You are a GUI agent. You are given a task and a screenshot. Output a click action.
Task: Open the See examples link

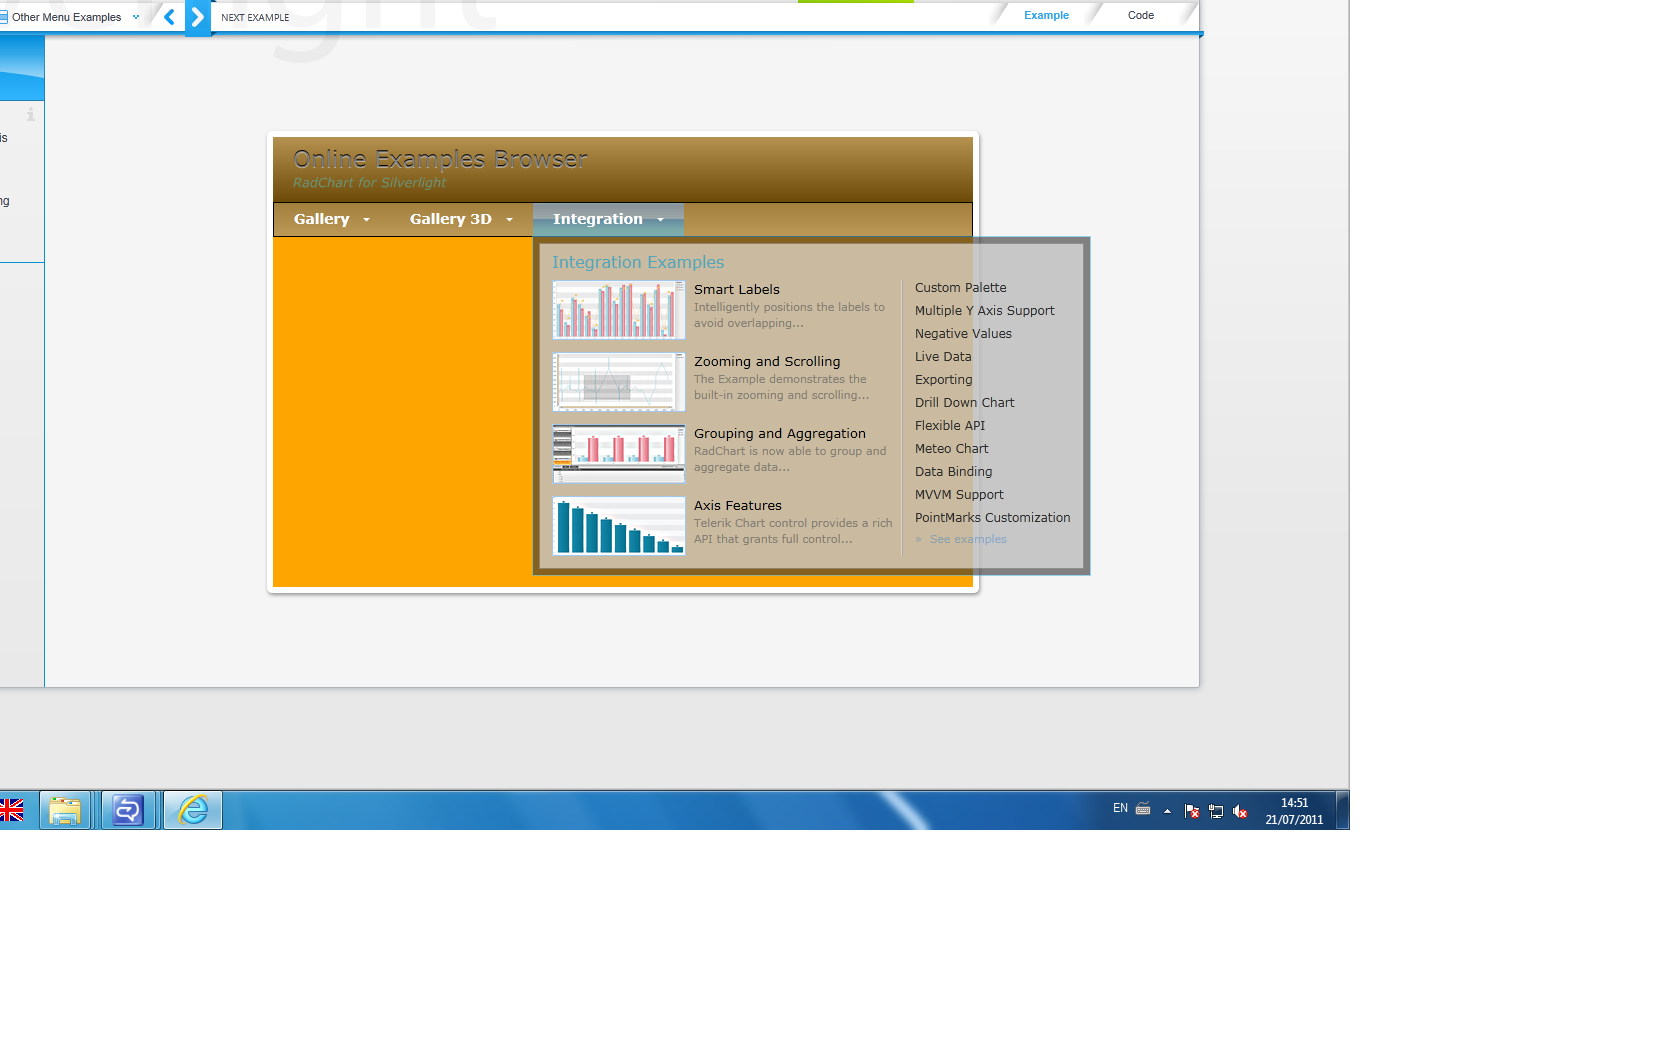(x=968, y=539)
